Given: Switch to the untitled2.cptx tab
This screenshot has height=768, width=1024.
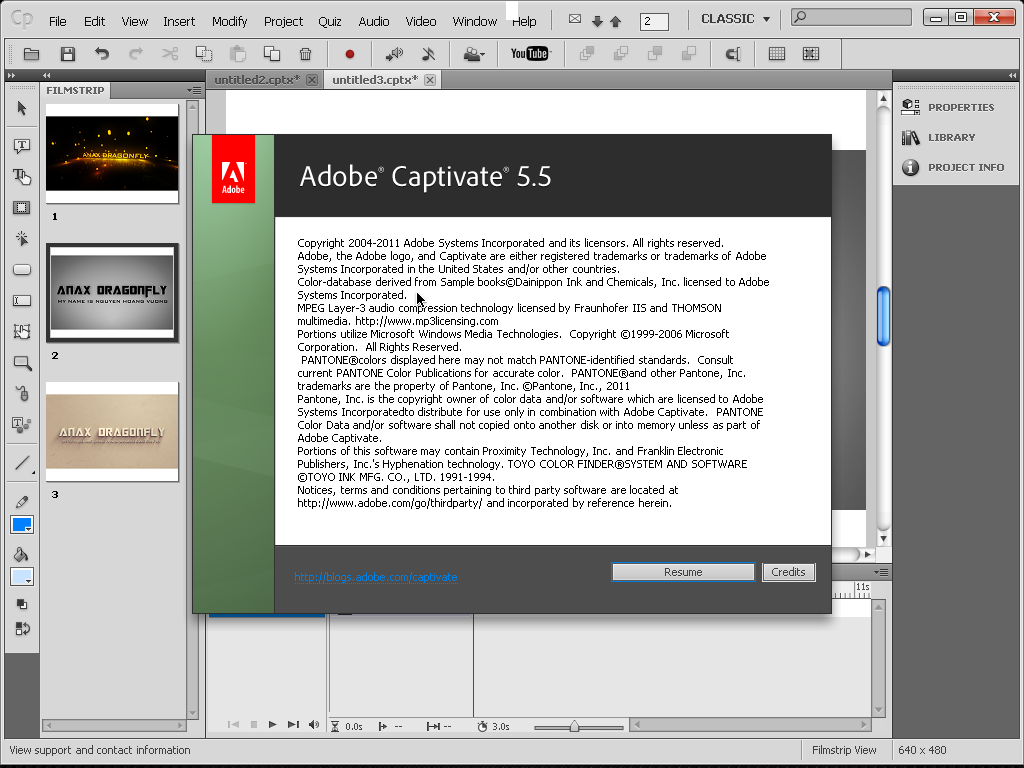Looking at the screenshot, I should 257,80.
